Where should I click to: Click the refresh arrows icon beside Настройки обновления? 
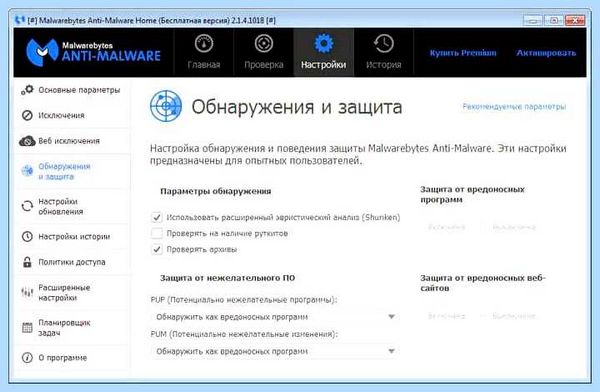tap(27, 206)
